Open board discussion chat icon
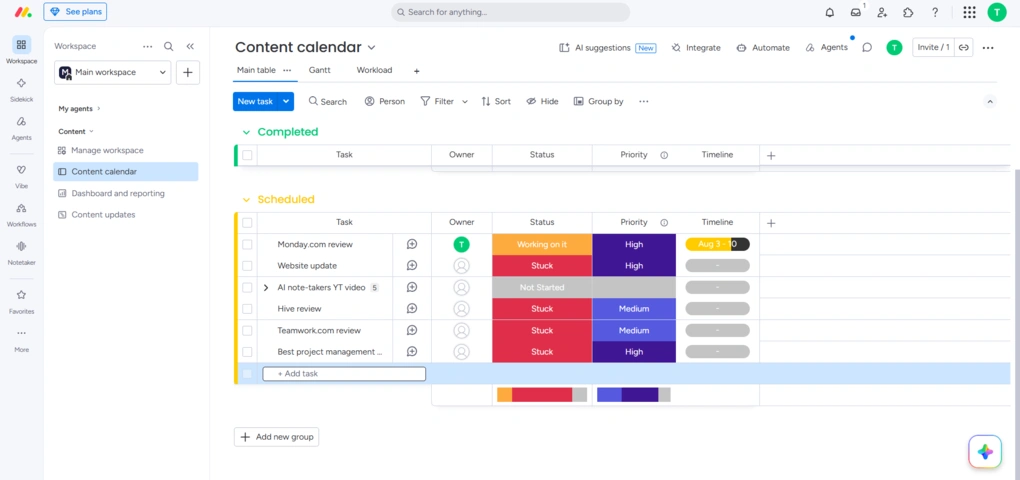 click(866, 47)
